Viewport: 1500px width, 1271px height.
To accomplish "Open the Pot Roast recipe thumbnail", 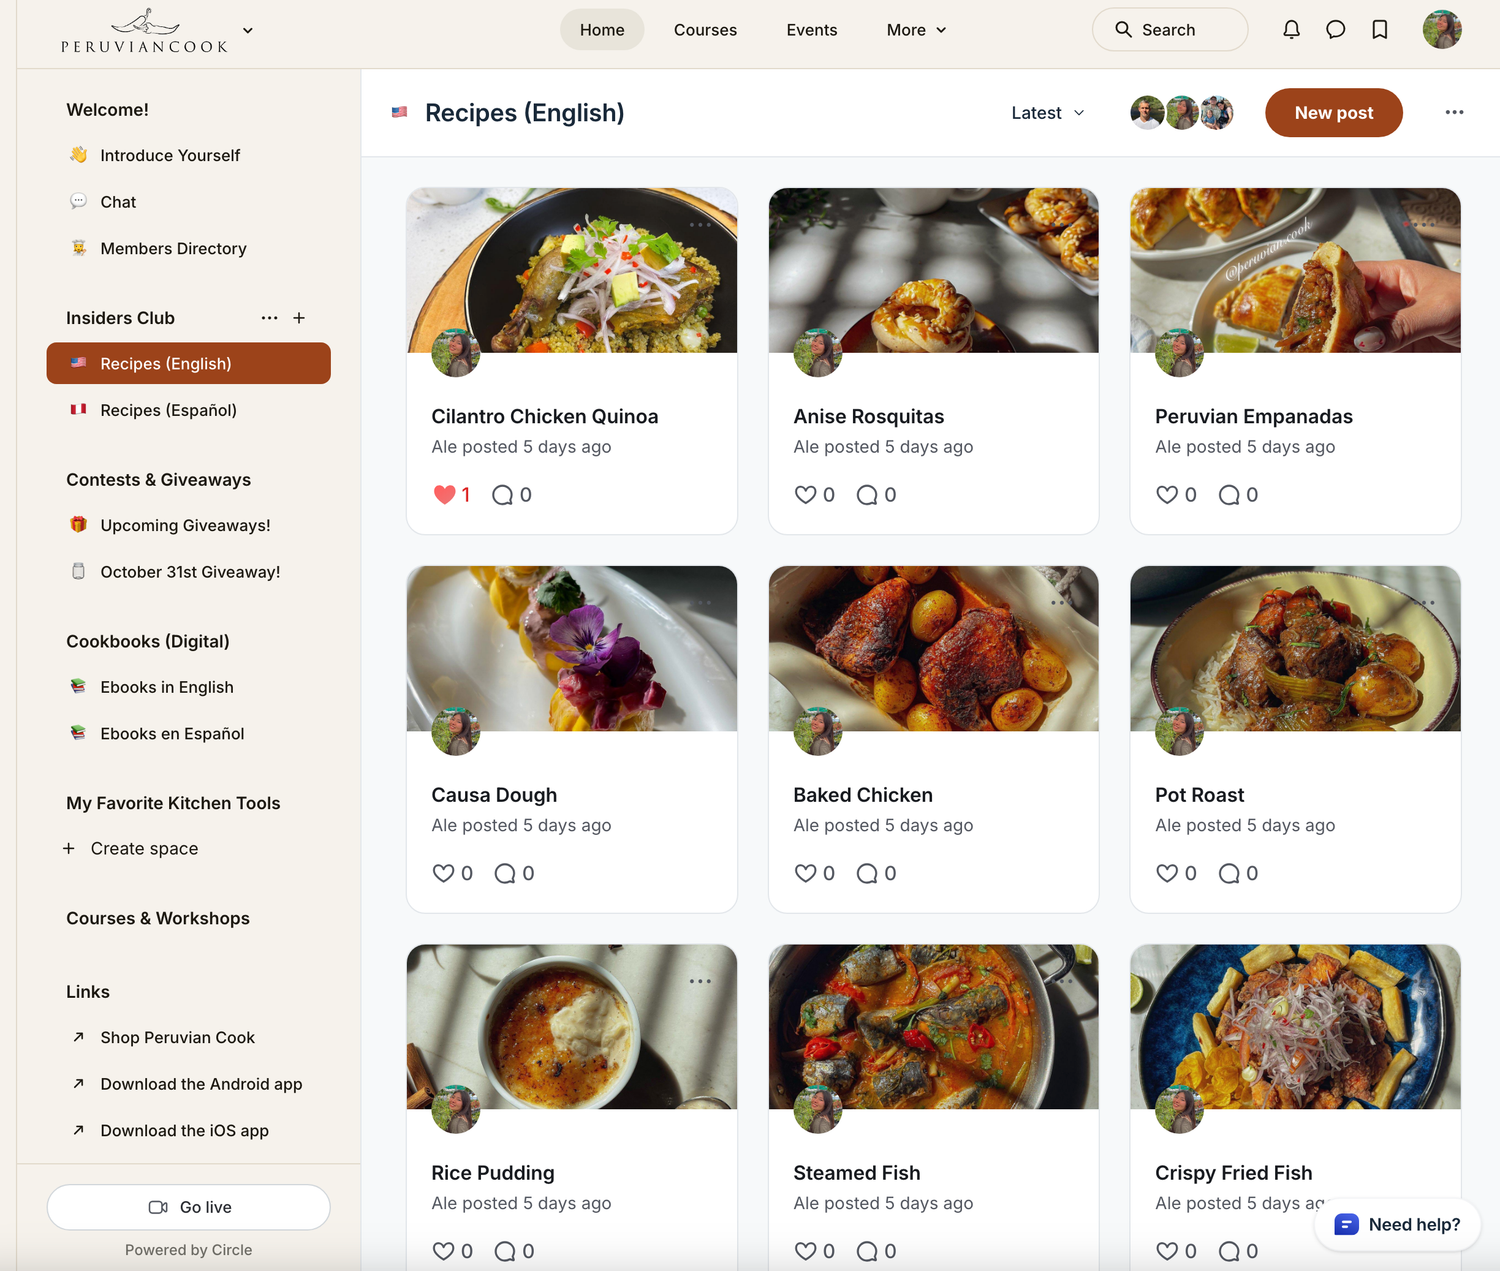I will 1295,648.
